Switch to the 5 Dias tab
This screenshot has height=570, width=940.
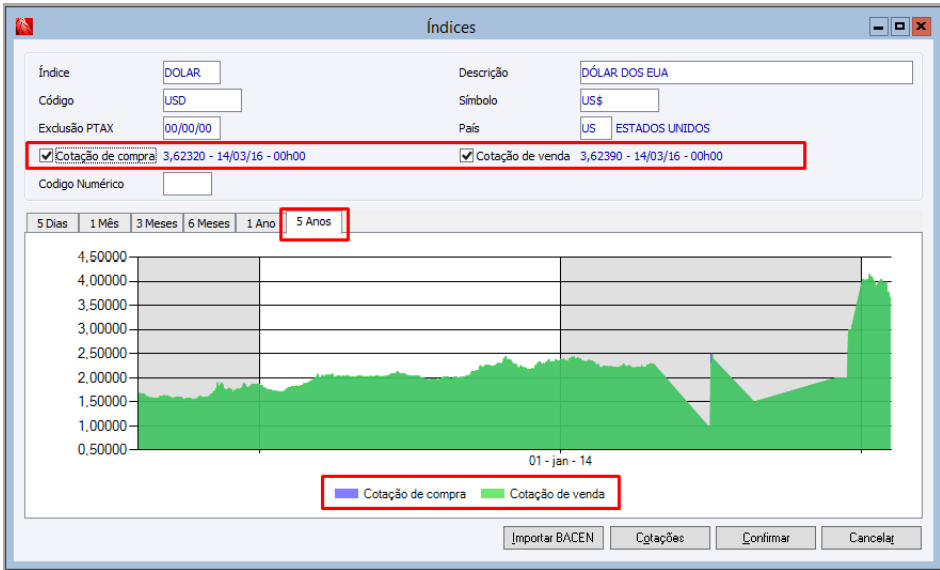52,224
